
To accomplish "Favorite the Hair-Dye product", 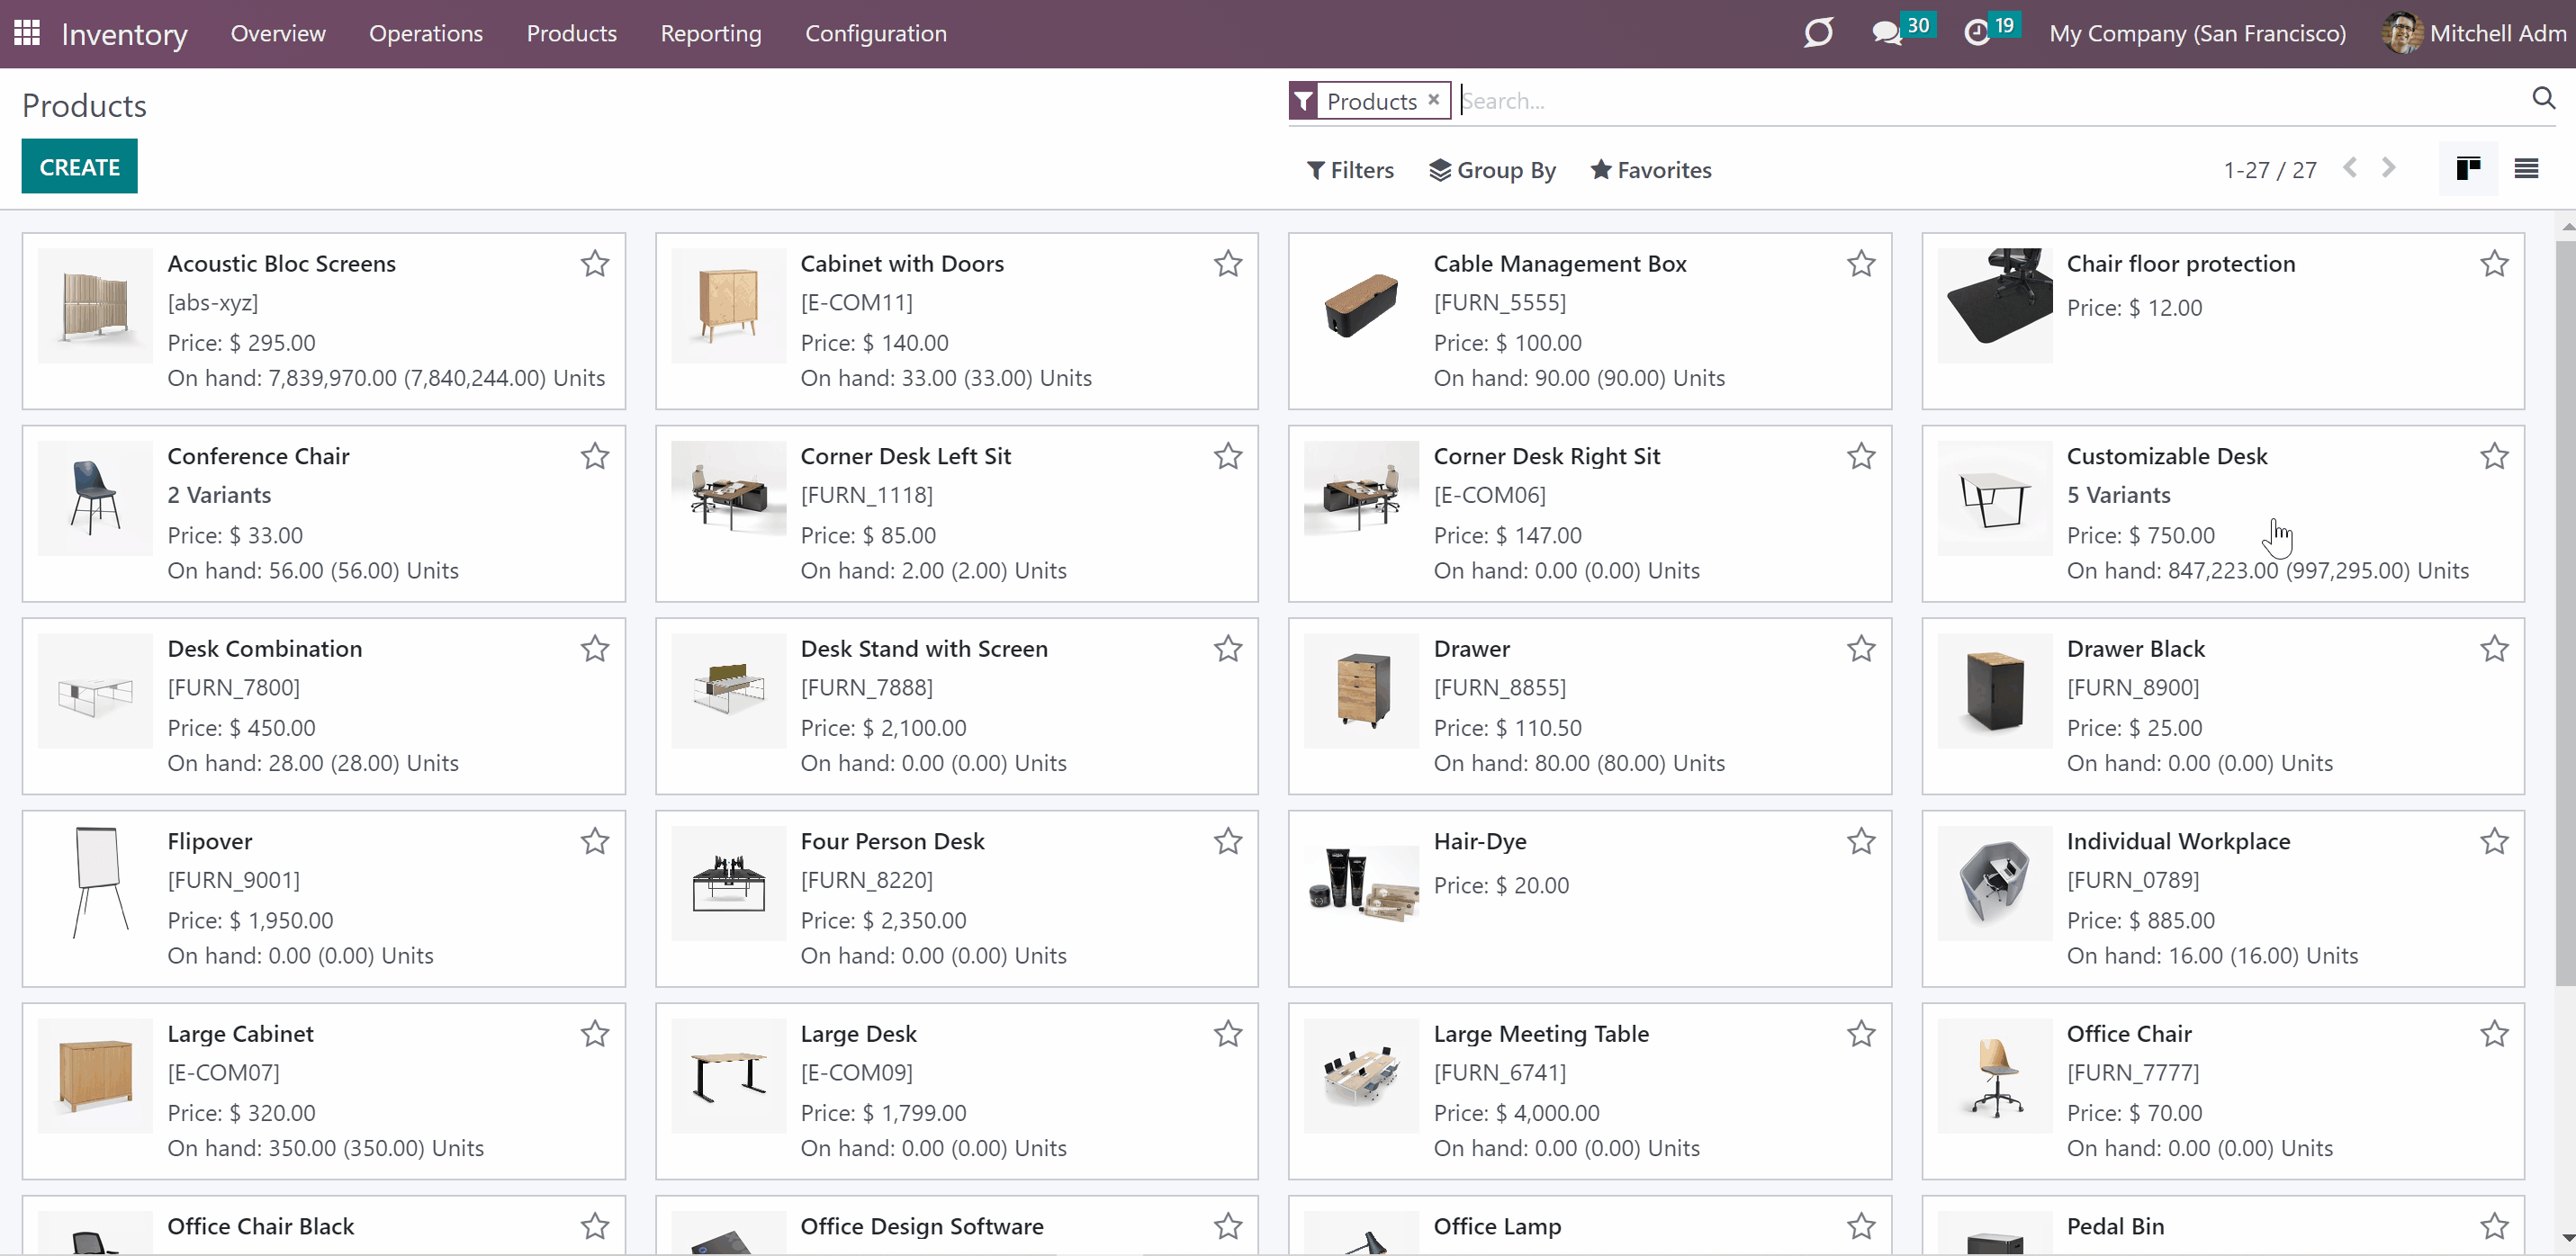I will tap(1861, 841).
